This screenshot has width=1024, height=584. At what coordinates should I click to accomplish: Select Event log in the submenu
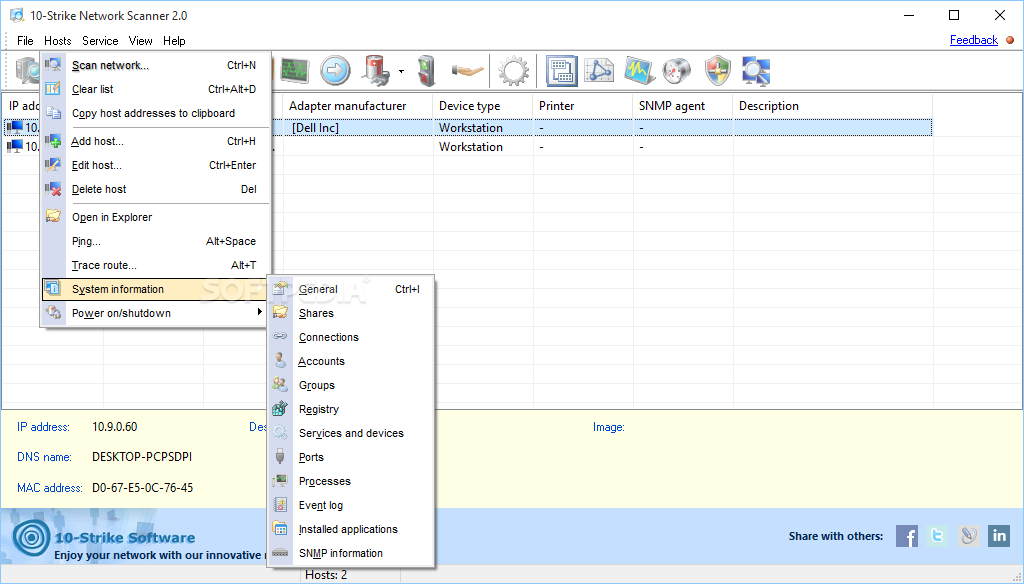(351, 506)
